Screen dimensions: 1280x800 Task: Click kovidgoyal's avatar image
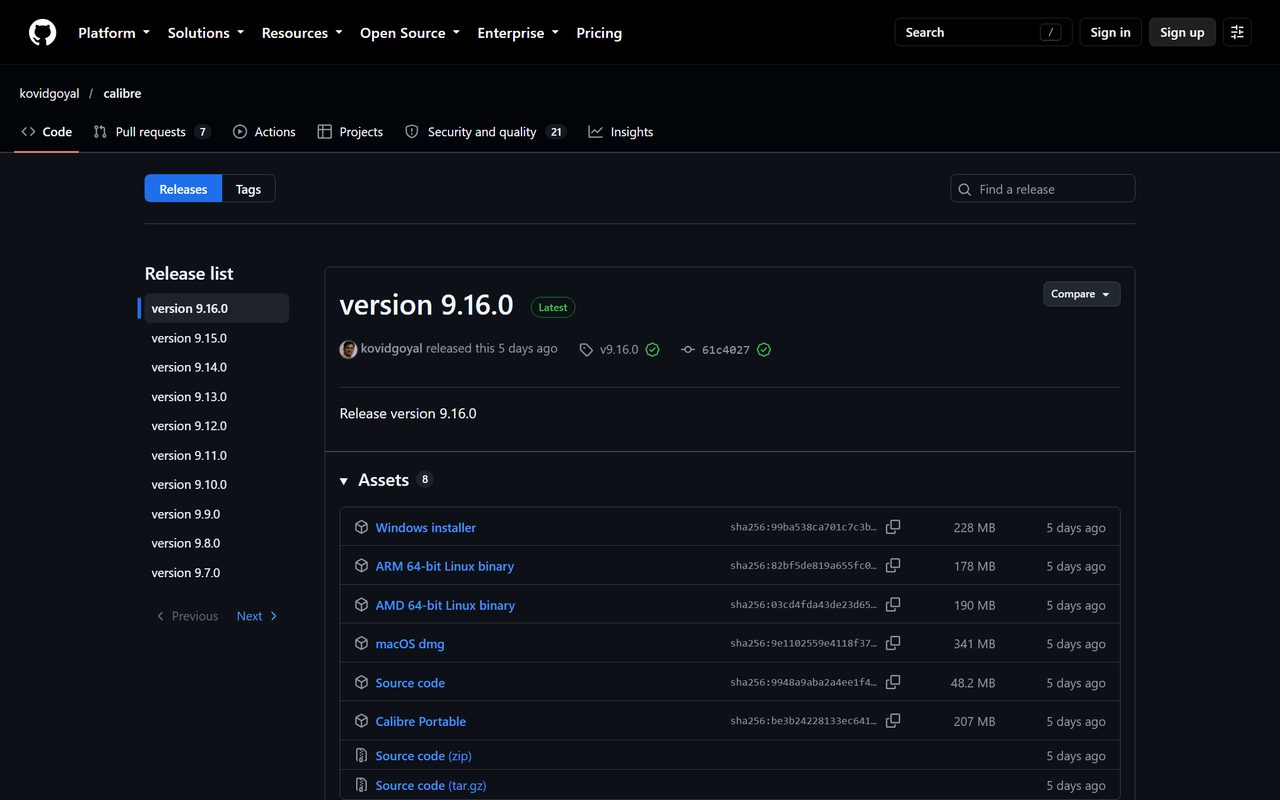pyautogui.click(x=348, y=349)
